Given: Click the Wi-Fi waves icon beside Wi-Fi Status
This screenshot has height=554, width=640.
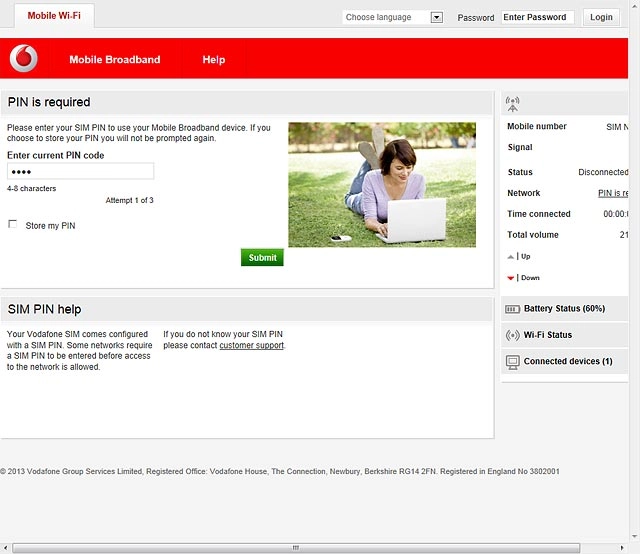Looking at the screenshot, I should [x=512, y=335].
